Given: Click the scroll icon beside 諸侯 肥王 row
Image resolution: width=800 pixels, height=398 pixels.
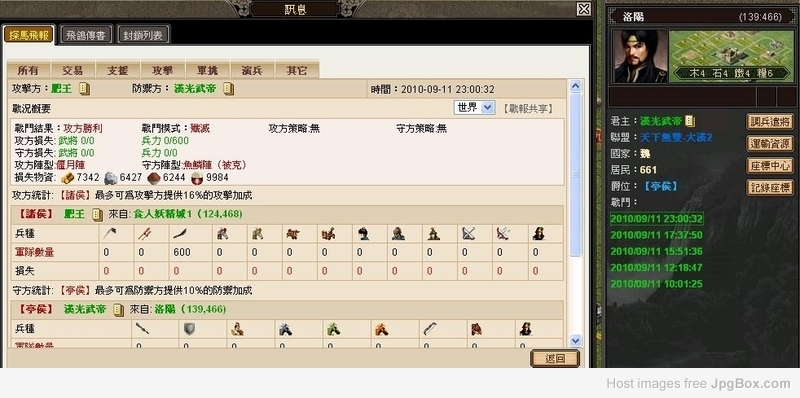Looking at the screenshot, I should click(x=97, y=214).
